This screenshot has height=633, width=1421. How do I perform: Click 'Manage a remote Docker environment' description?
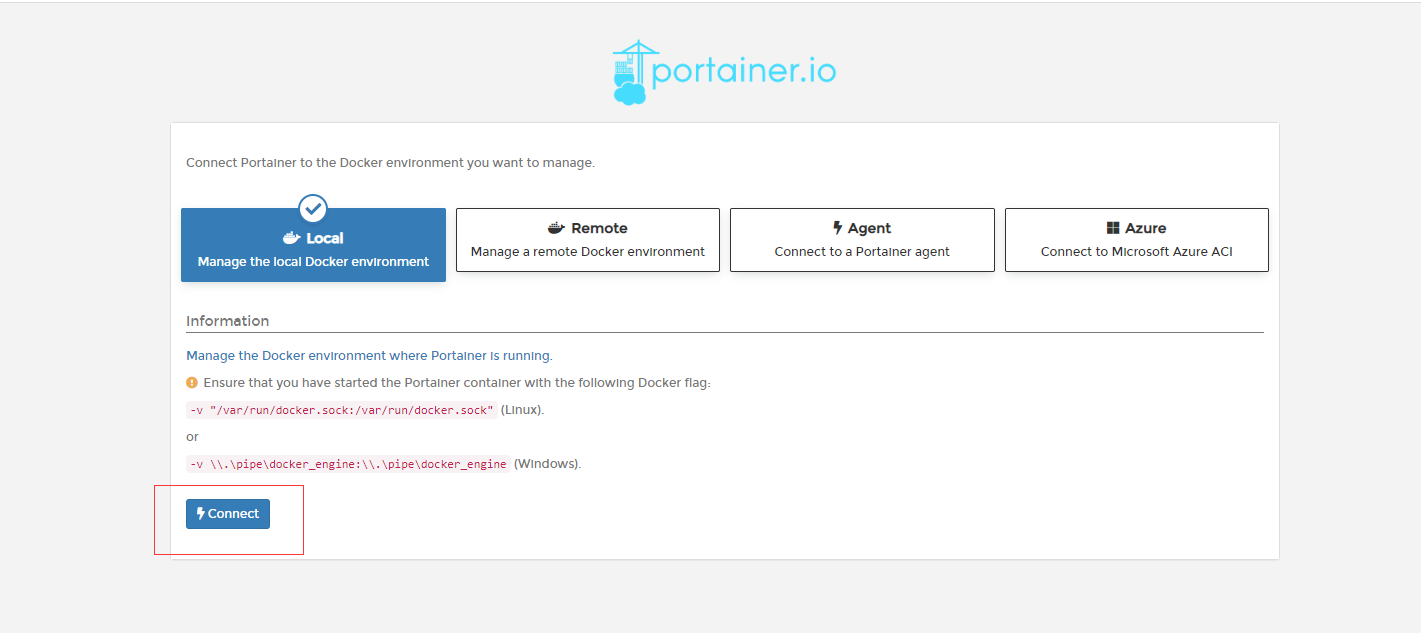588,252
